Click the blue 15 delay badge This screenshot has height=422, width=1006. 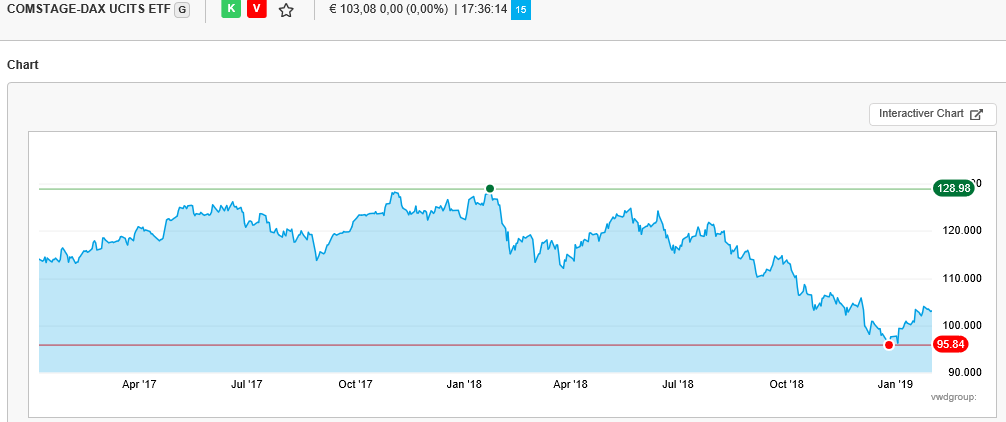(x=521, y=11)
